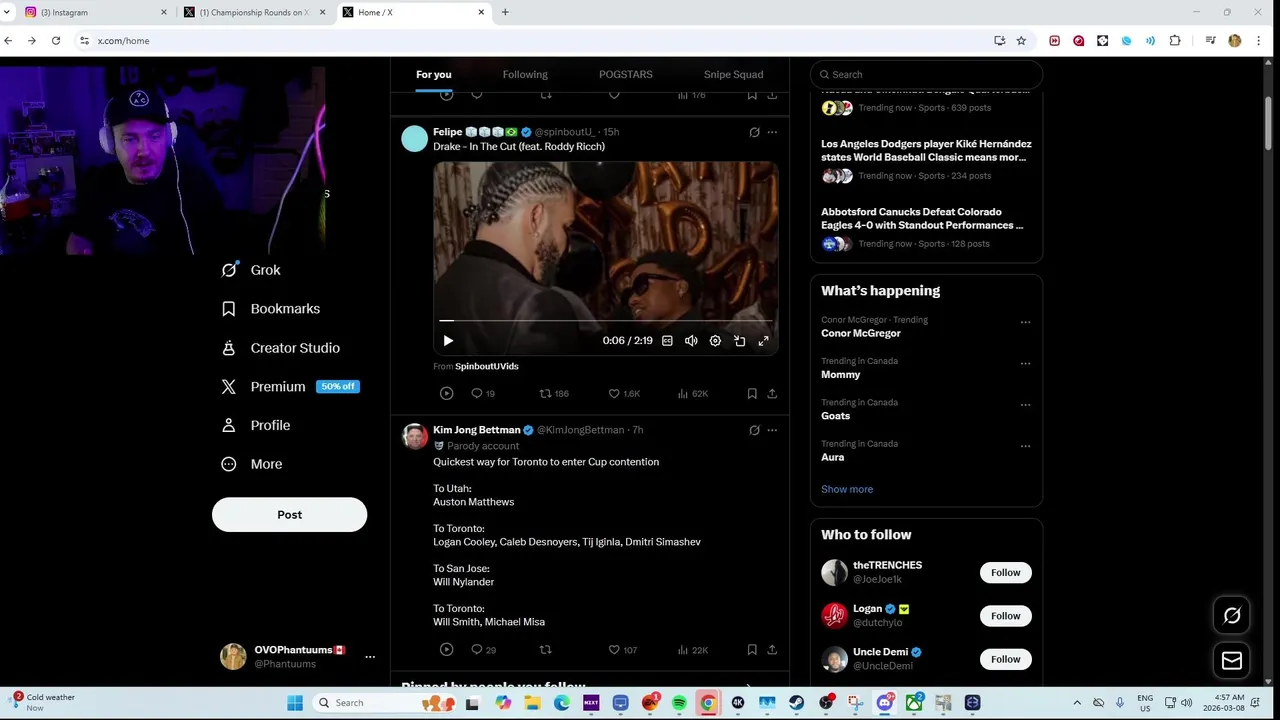Open Aura trend options menu
The width and height of the screenshot is (1280, 720).
pyautogui.click(x=1025, y=447)
